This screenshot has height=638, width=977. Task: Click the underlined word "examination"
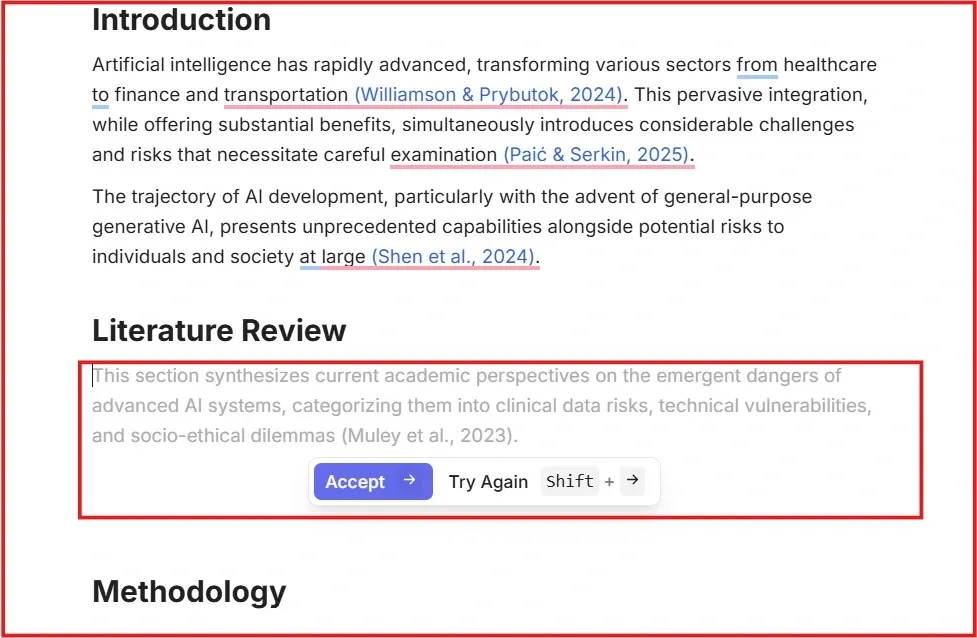click(x=443, y=155)
